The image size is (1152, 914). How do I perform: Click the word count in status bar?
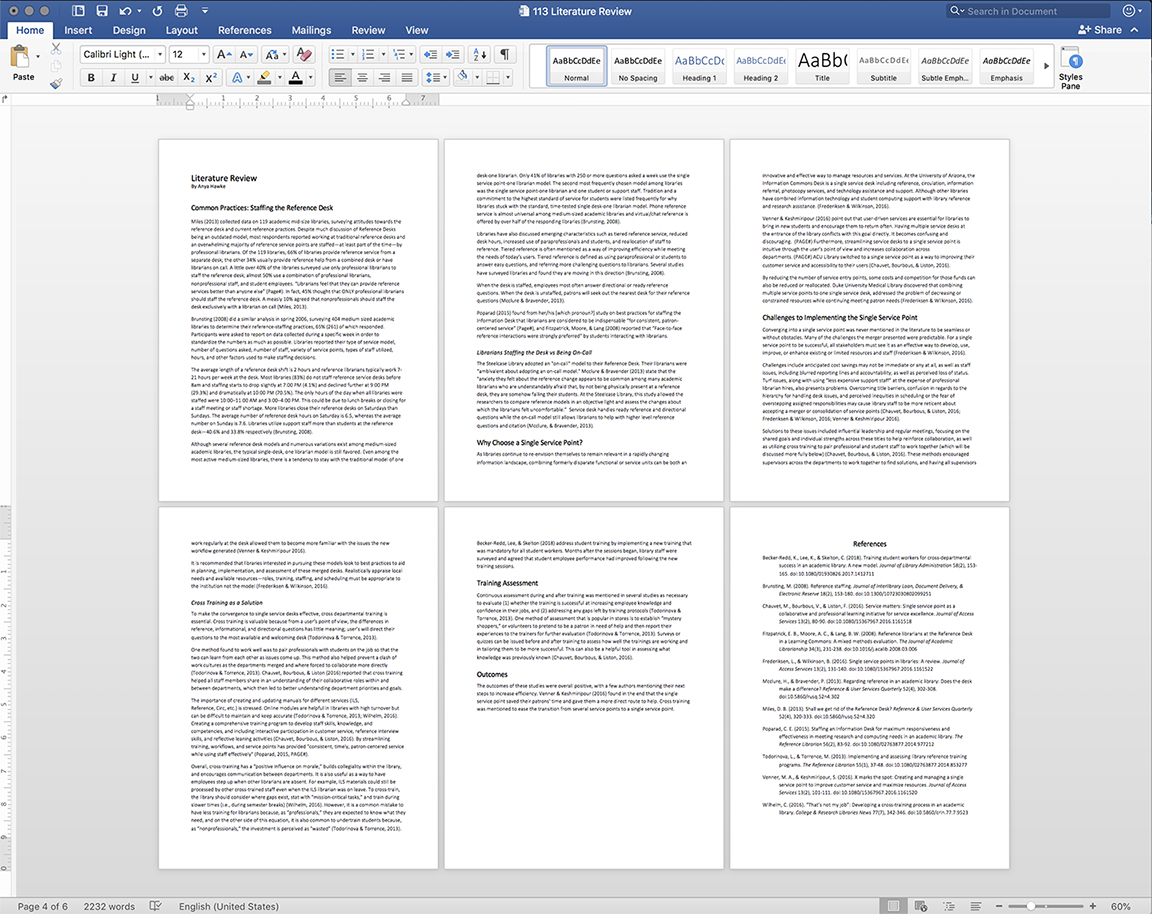pos(109,906)
